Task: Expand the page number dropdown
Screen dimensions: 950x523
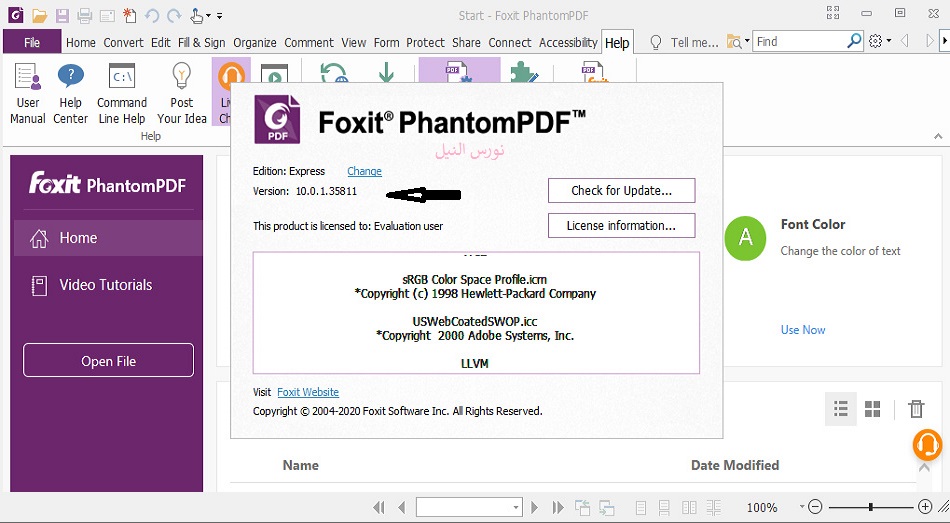Action: click(x=516, y=508)
